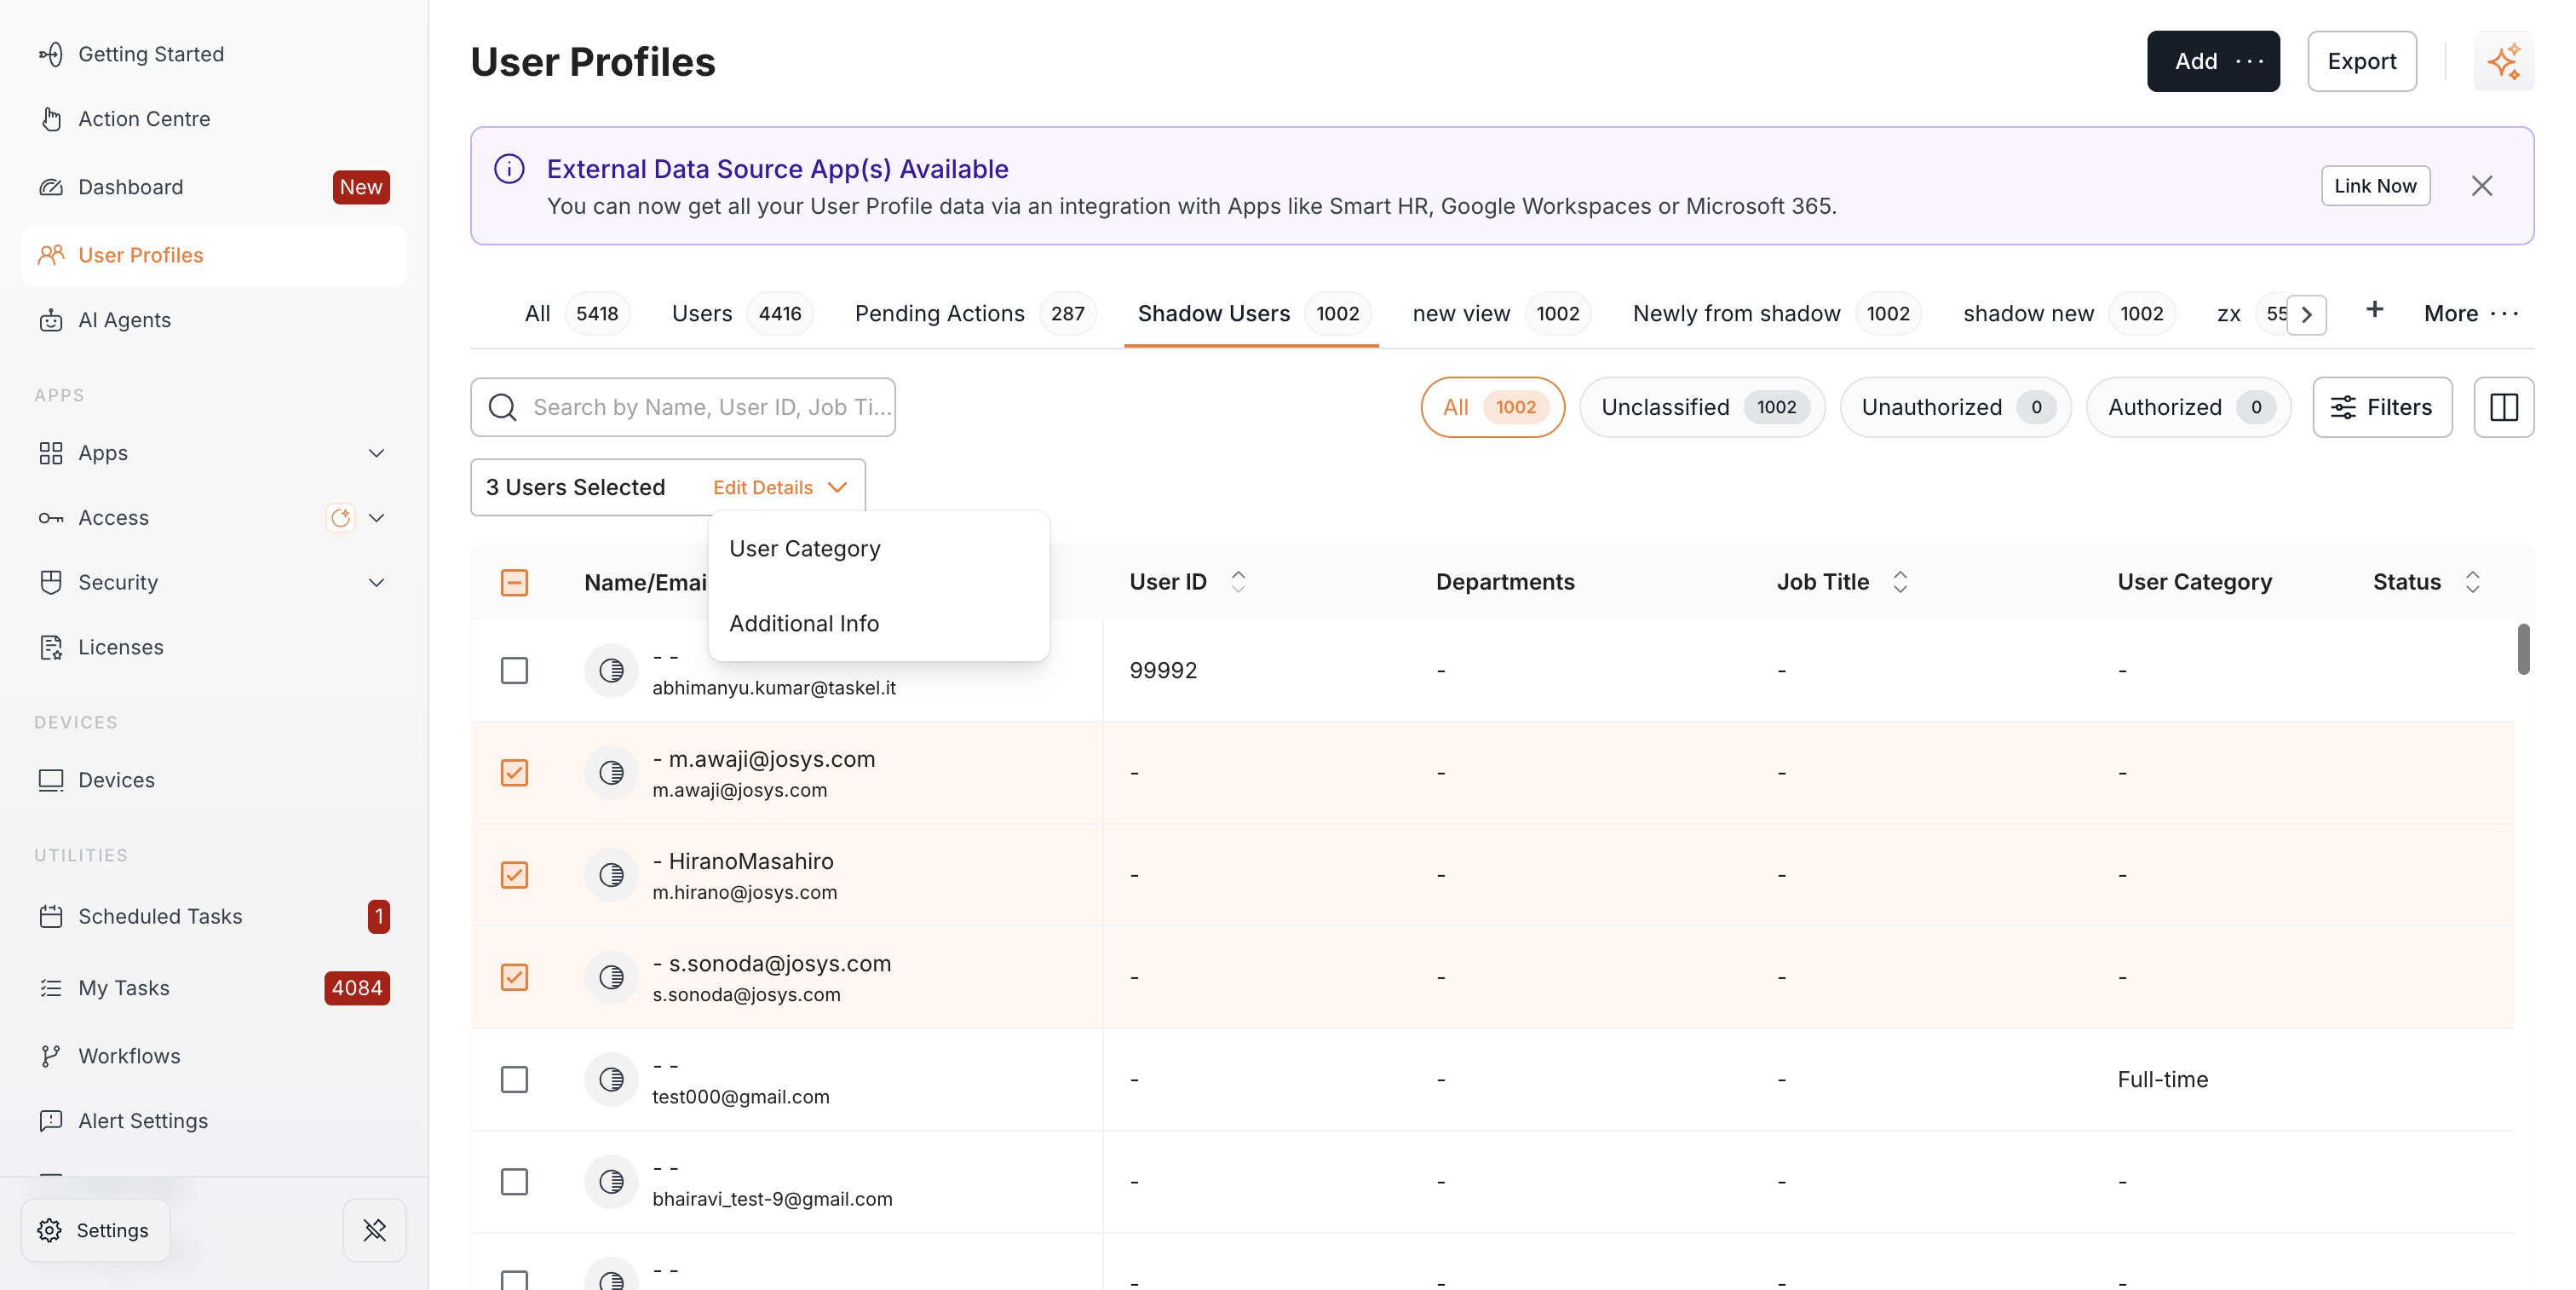Image resolution: width=2576 pixels, height=1290 pixels.
Task: Uncheck the s.sonoda@josys.com row
Action: [514, 977]
